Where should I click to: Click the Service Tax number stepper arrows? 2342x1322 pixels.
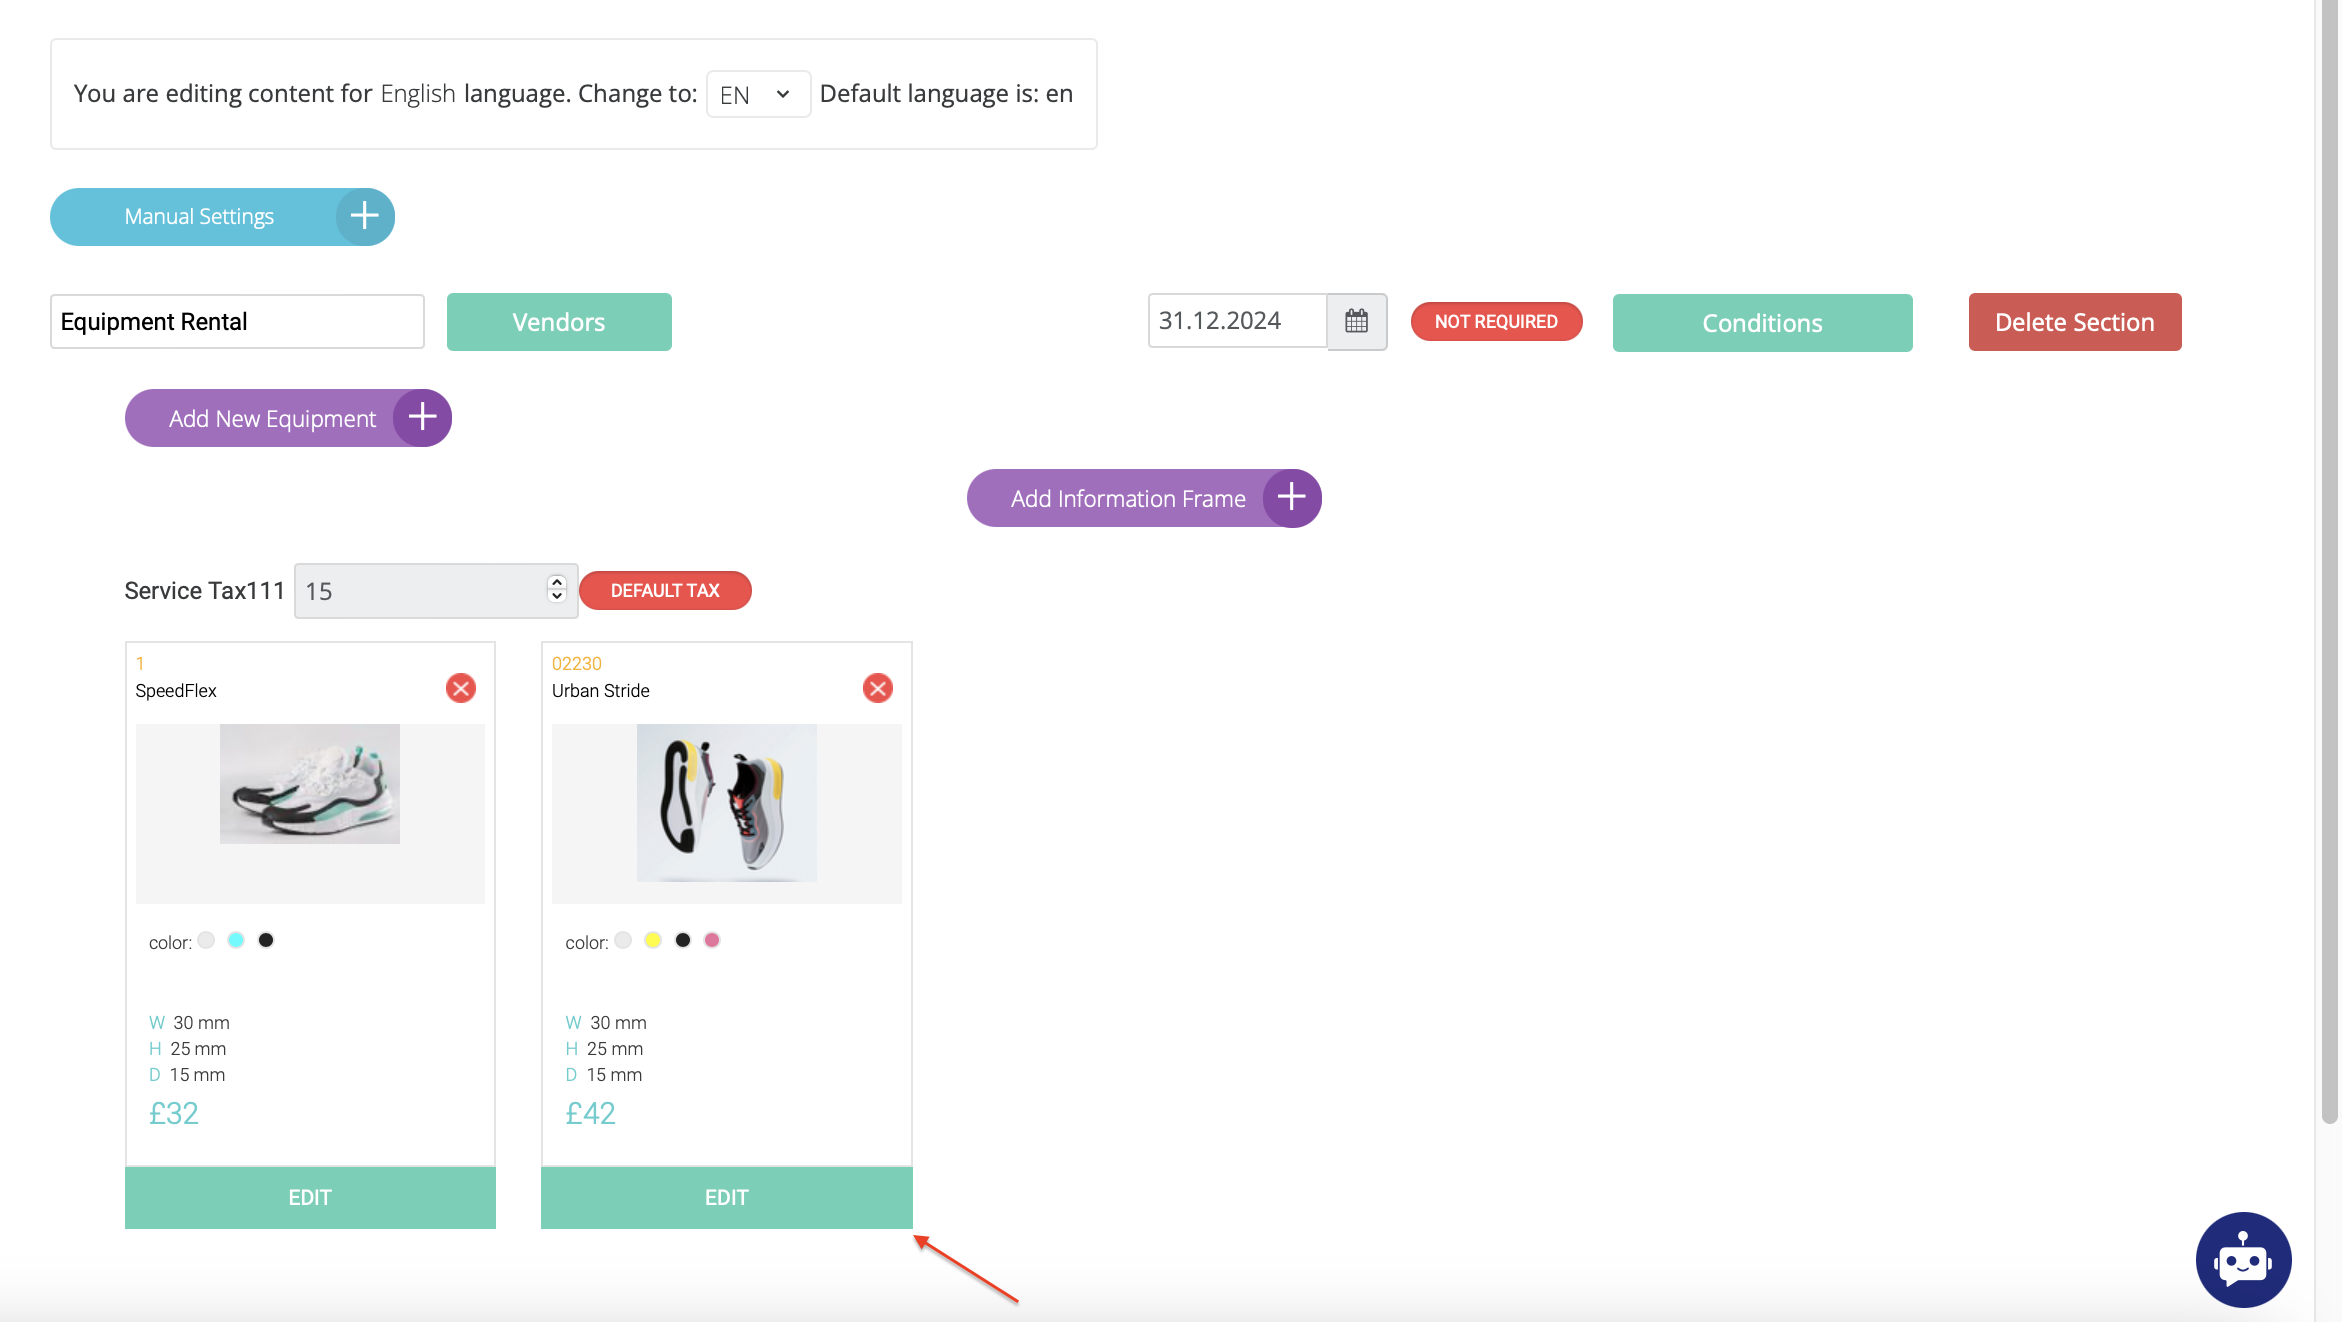pyautogui.click(x=557, y=589)
